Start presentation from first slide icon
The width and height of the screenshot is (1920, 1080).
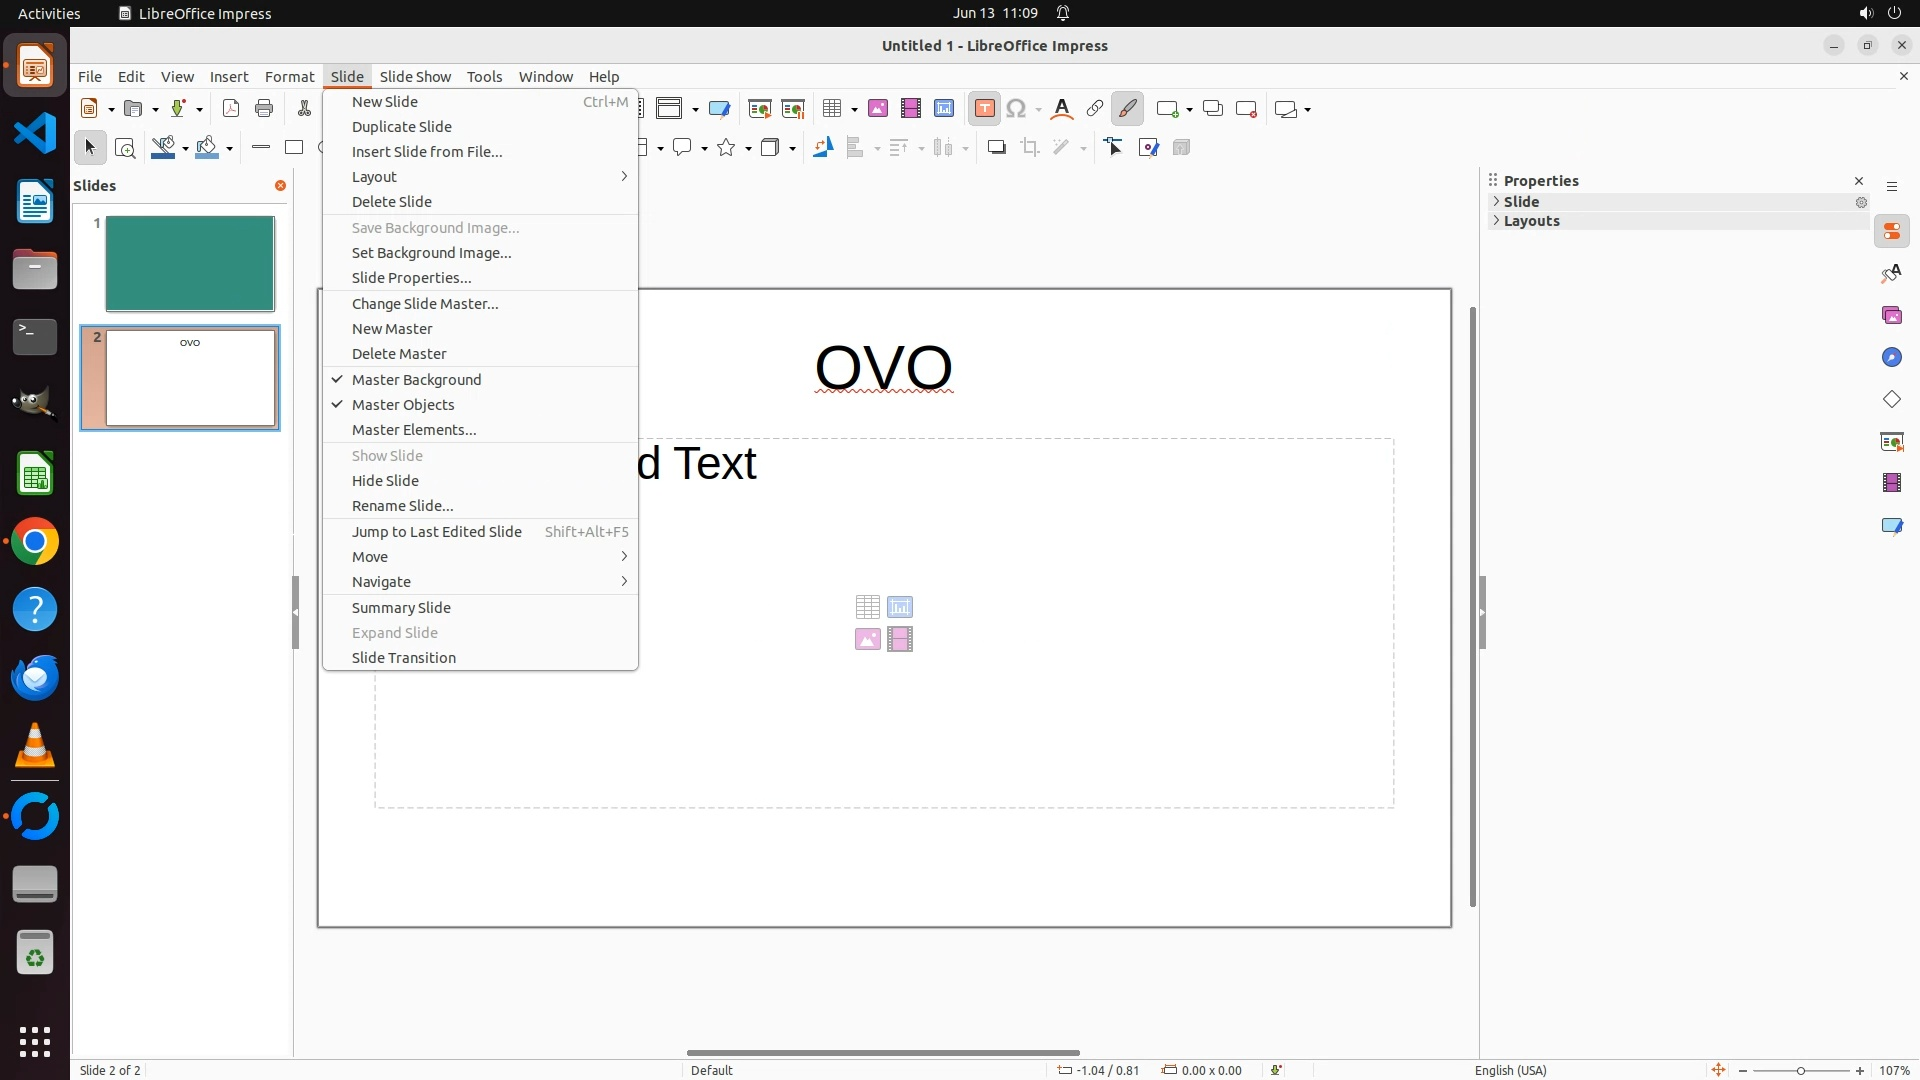759,109
